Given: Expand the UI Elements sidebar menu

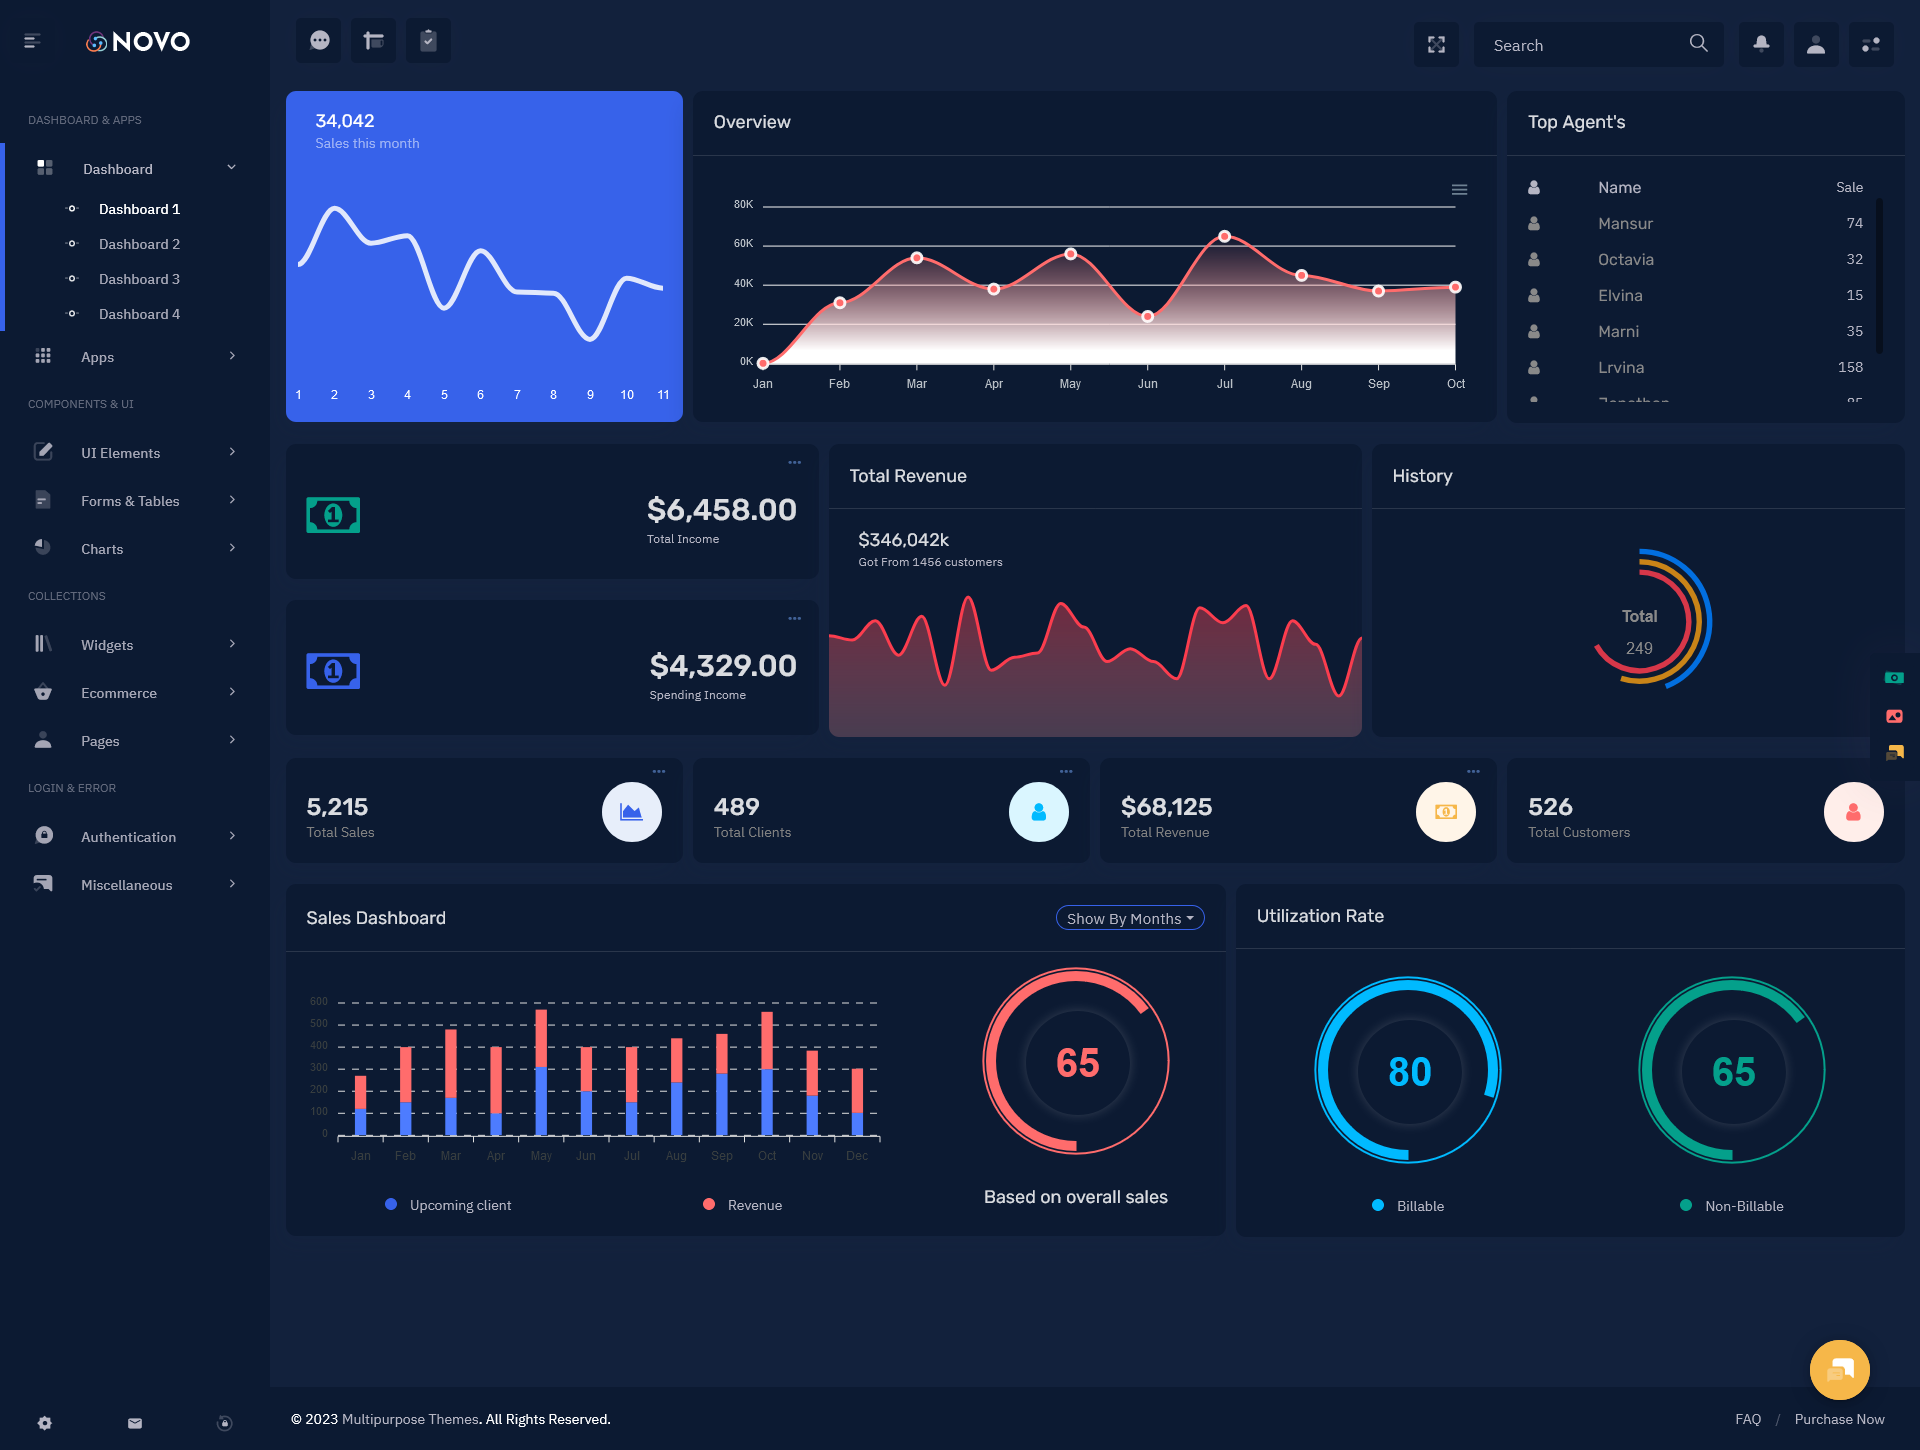Looking at the screenshot, I should point(136,453).
